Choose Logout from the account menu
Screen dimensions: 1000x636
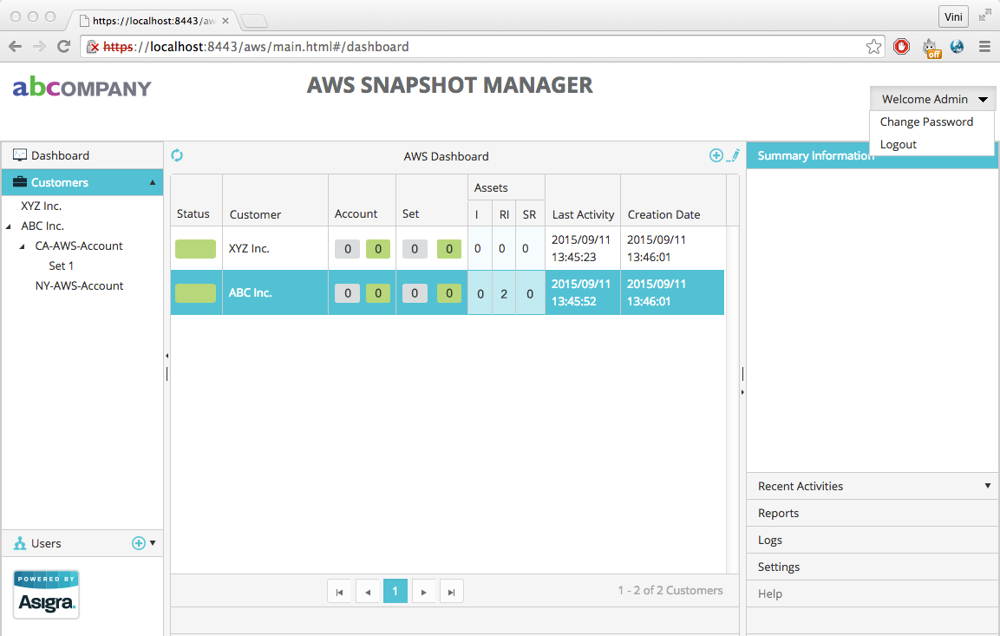coord(897,144)
